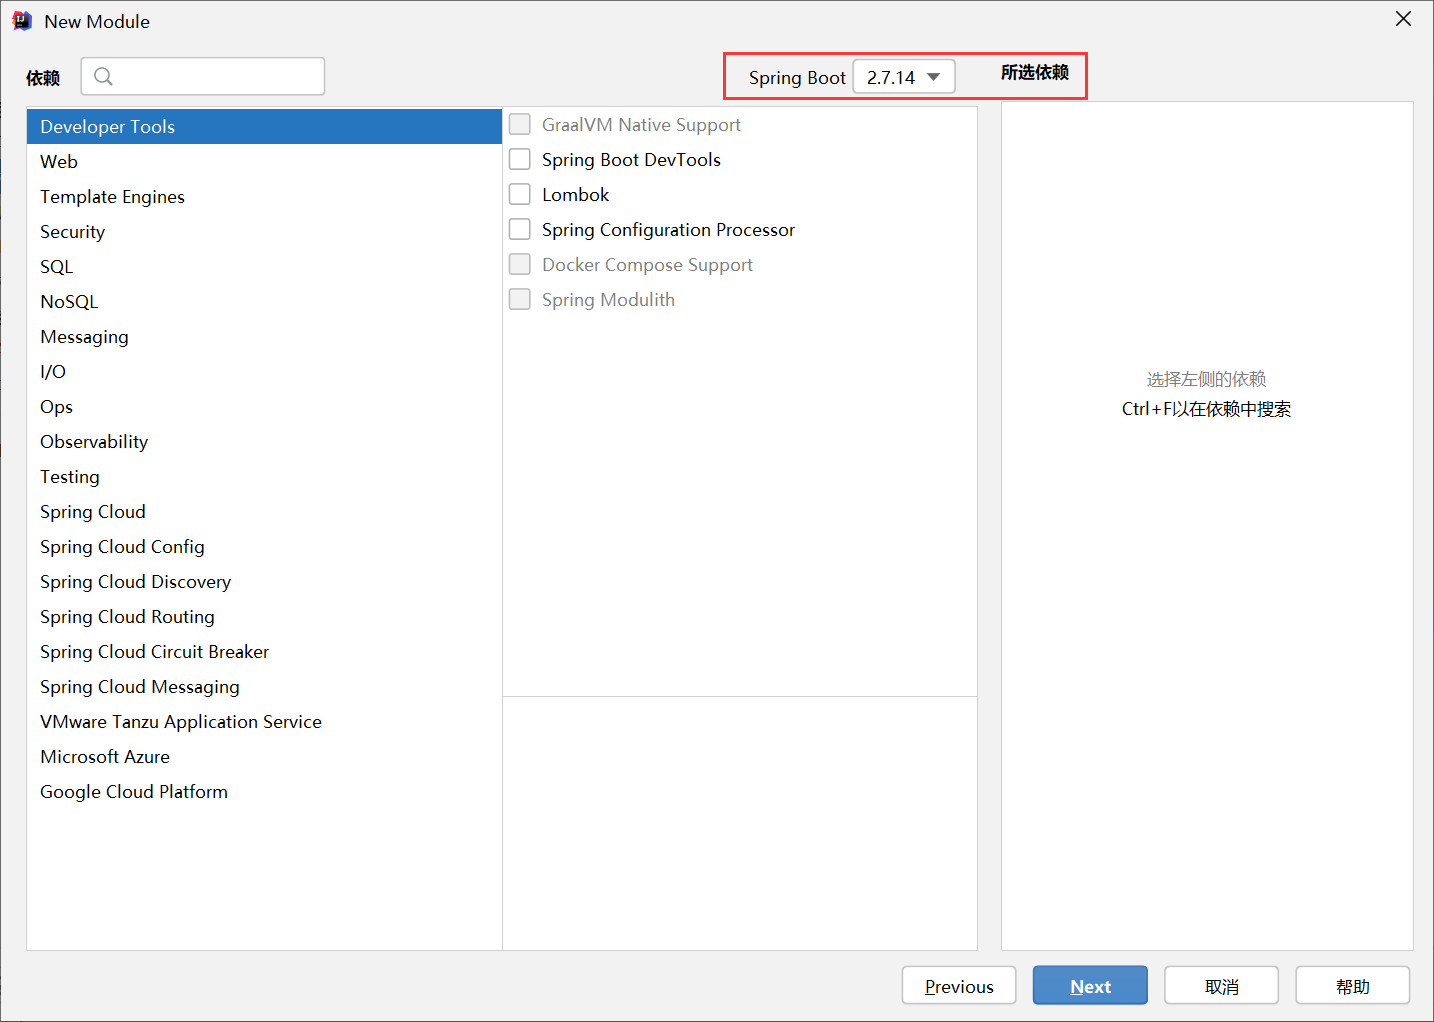Click the New Module title text

point(97,21)
